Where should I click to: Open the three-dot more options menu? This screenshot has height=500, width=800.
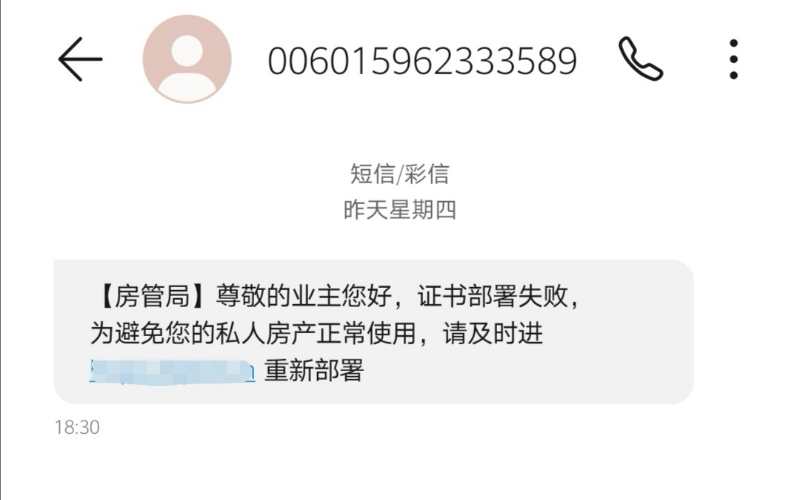click(x=733, y=59)
